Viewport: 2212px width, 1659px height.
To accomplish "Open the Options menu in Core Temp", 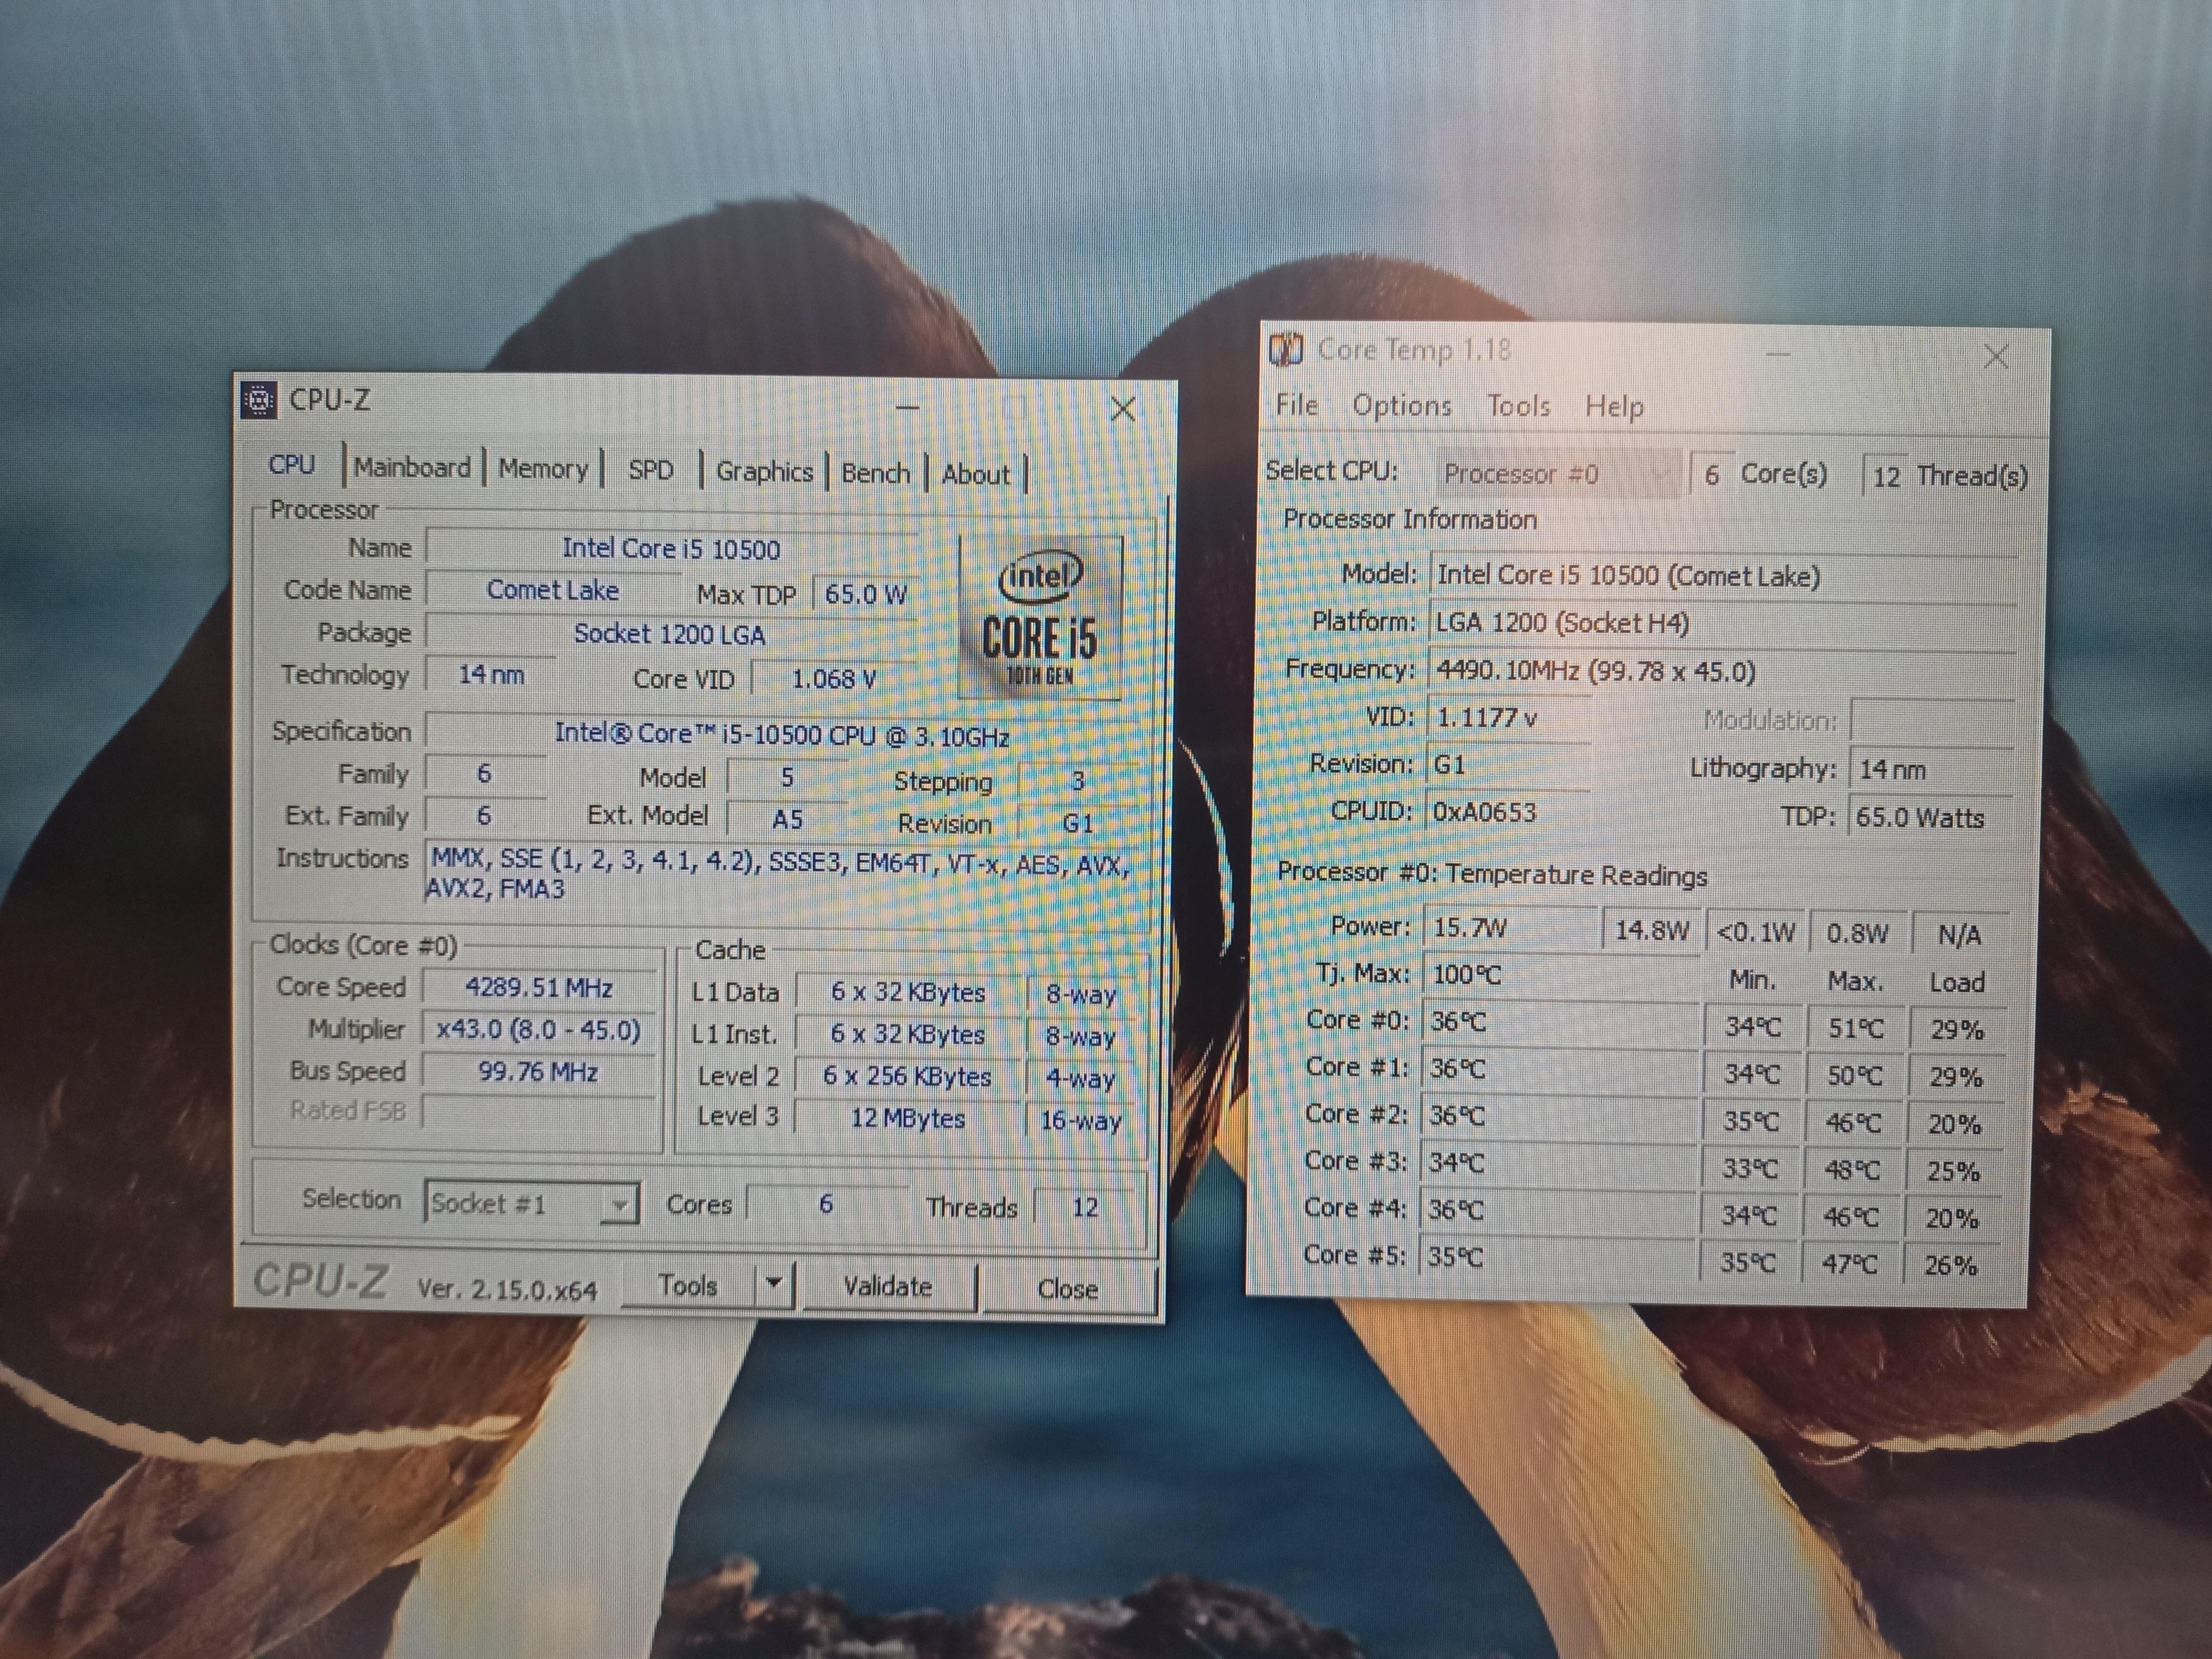I will pos(1401,405).
